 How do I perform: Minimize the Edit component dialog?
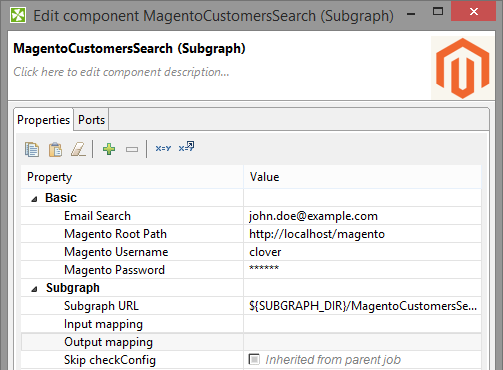[x=411, y=14]
